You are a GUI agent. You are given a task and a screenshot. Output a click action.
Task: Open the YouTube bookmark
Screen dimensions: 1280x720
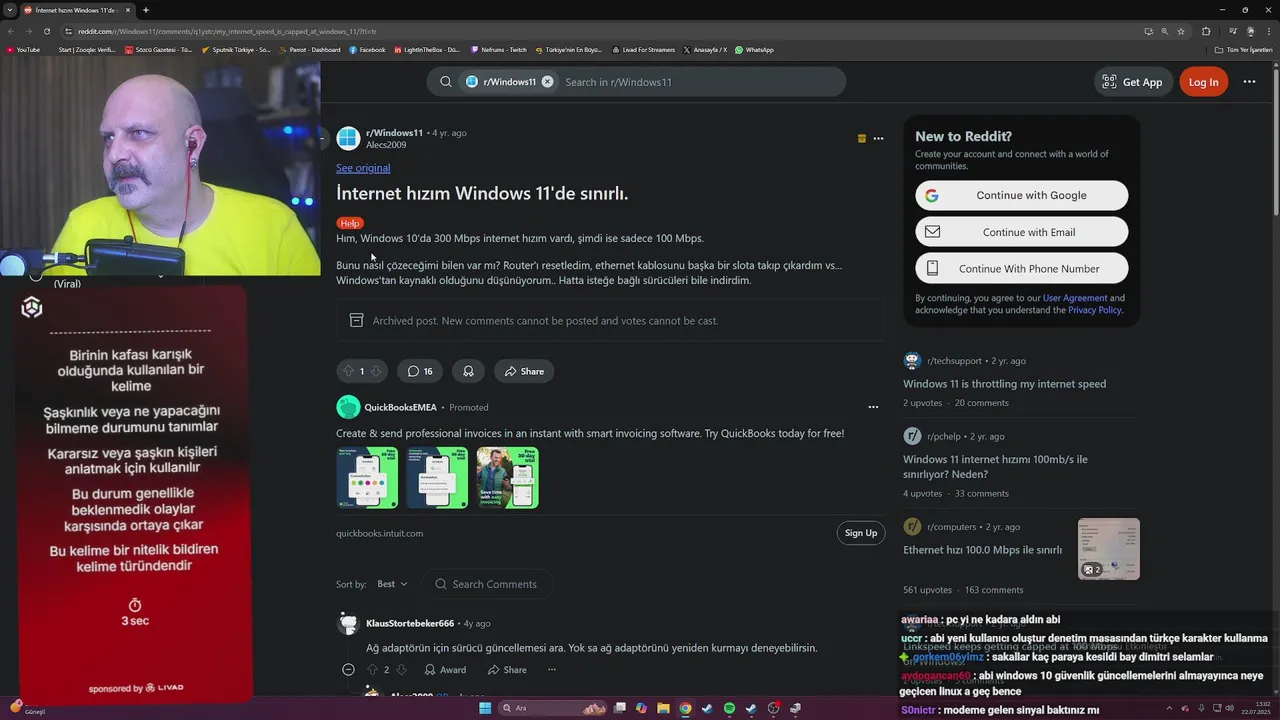click(x=22, y=49)
